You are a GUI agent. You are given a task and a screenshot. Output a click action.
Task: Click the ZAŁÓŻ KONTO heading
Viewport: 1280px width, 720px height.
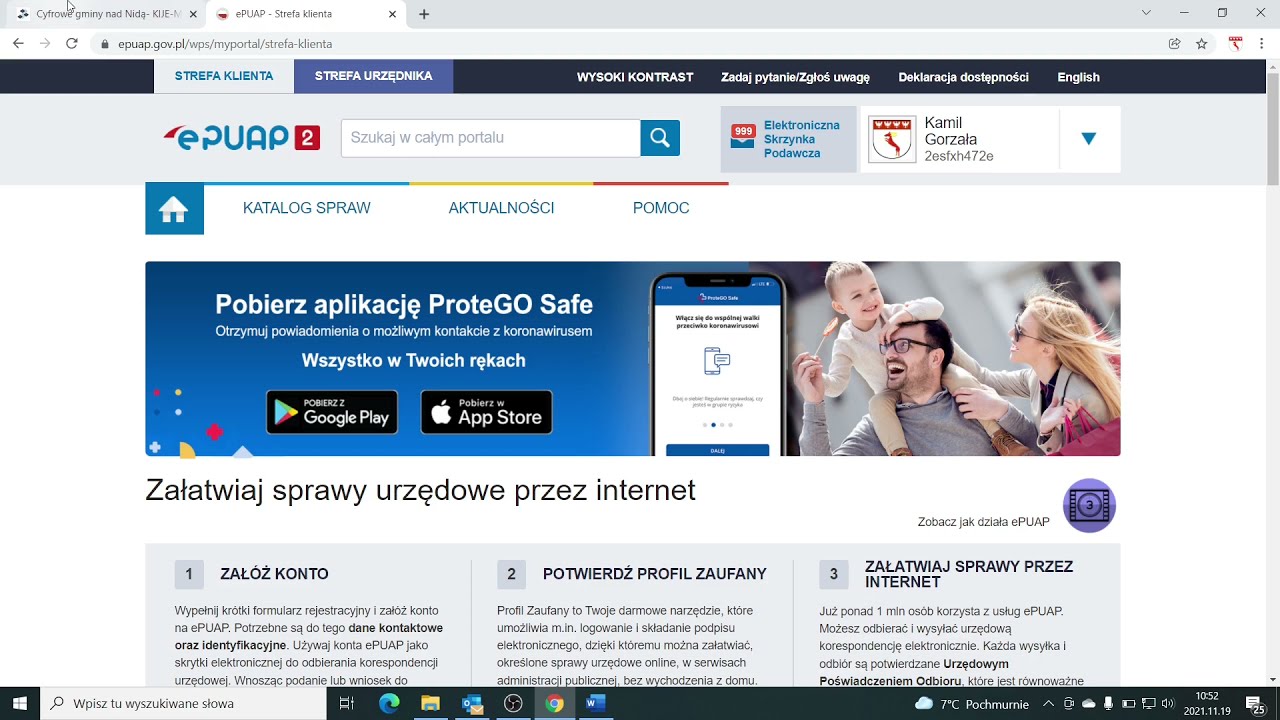274,574
